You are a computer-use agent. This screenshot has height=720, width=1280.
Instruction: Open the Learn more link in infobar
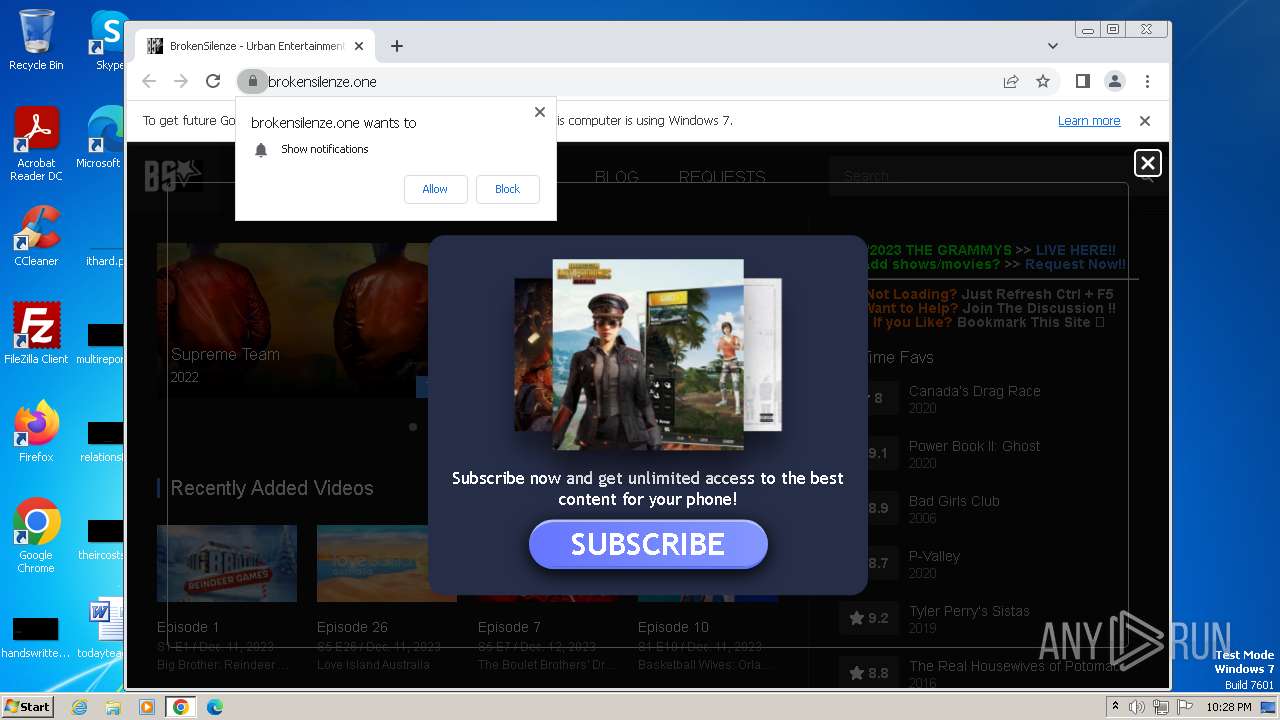tap(1089, 121)
